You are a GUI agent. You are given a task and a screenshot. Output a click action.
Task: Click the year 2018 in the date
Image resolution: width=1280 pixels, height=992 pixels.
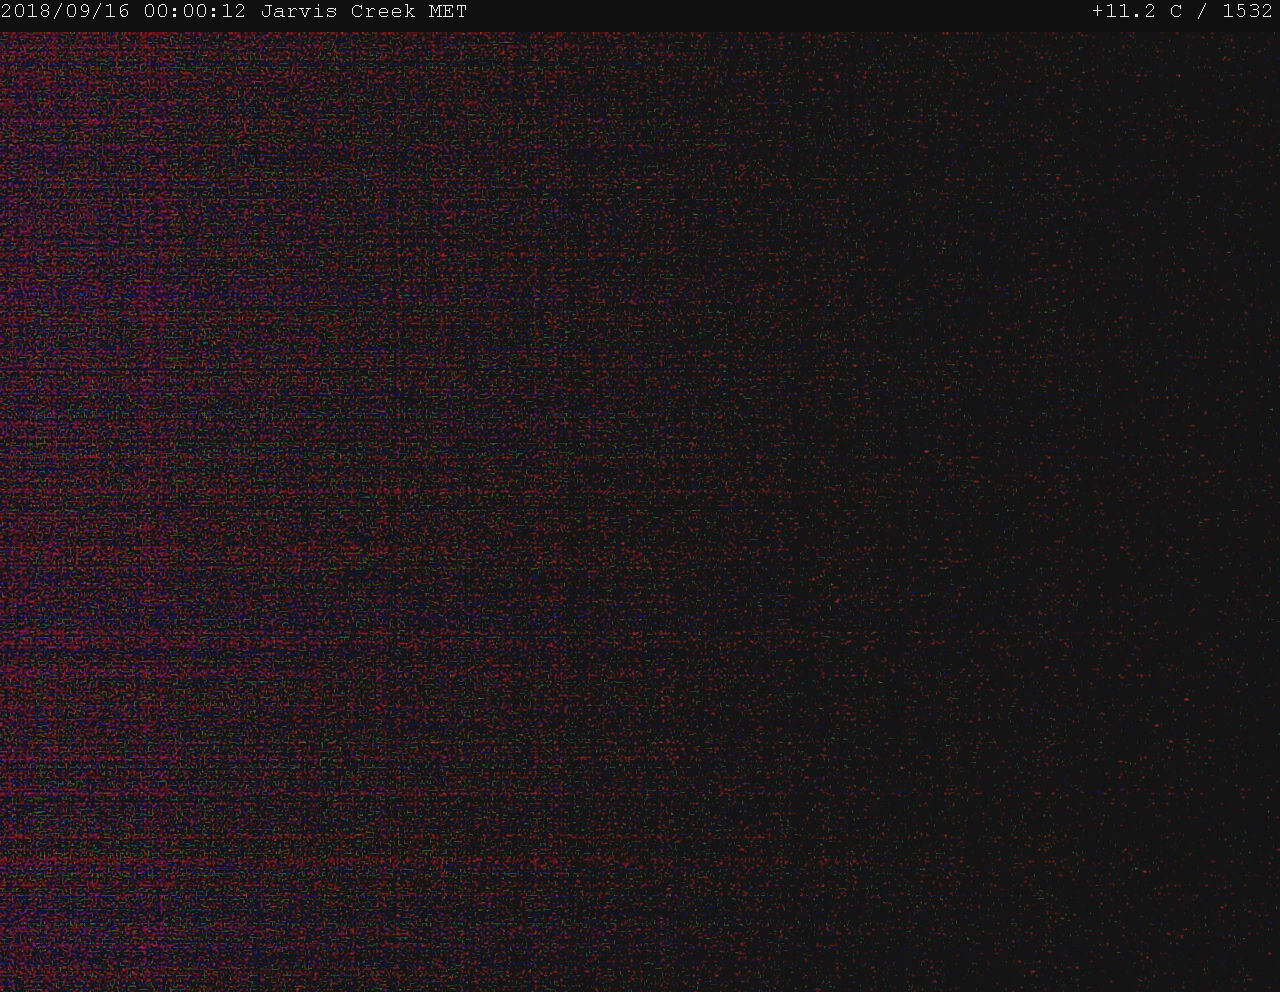26,12
